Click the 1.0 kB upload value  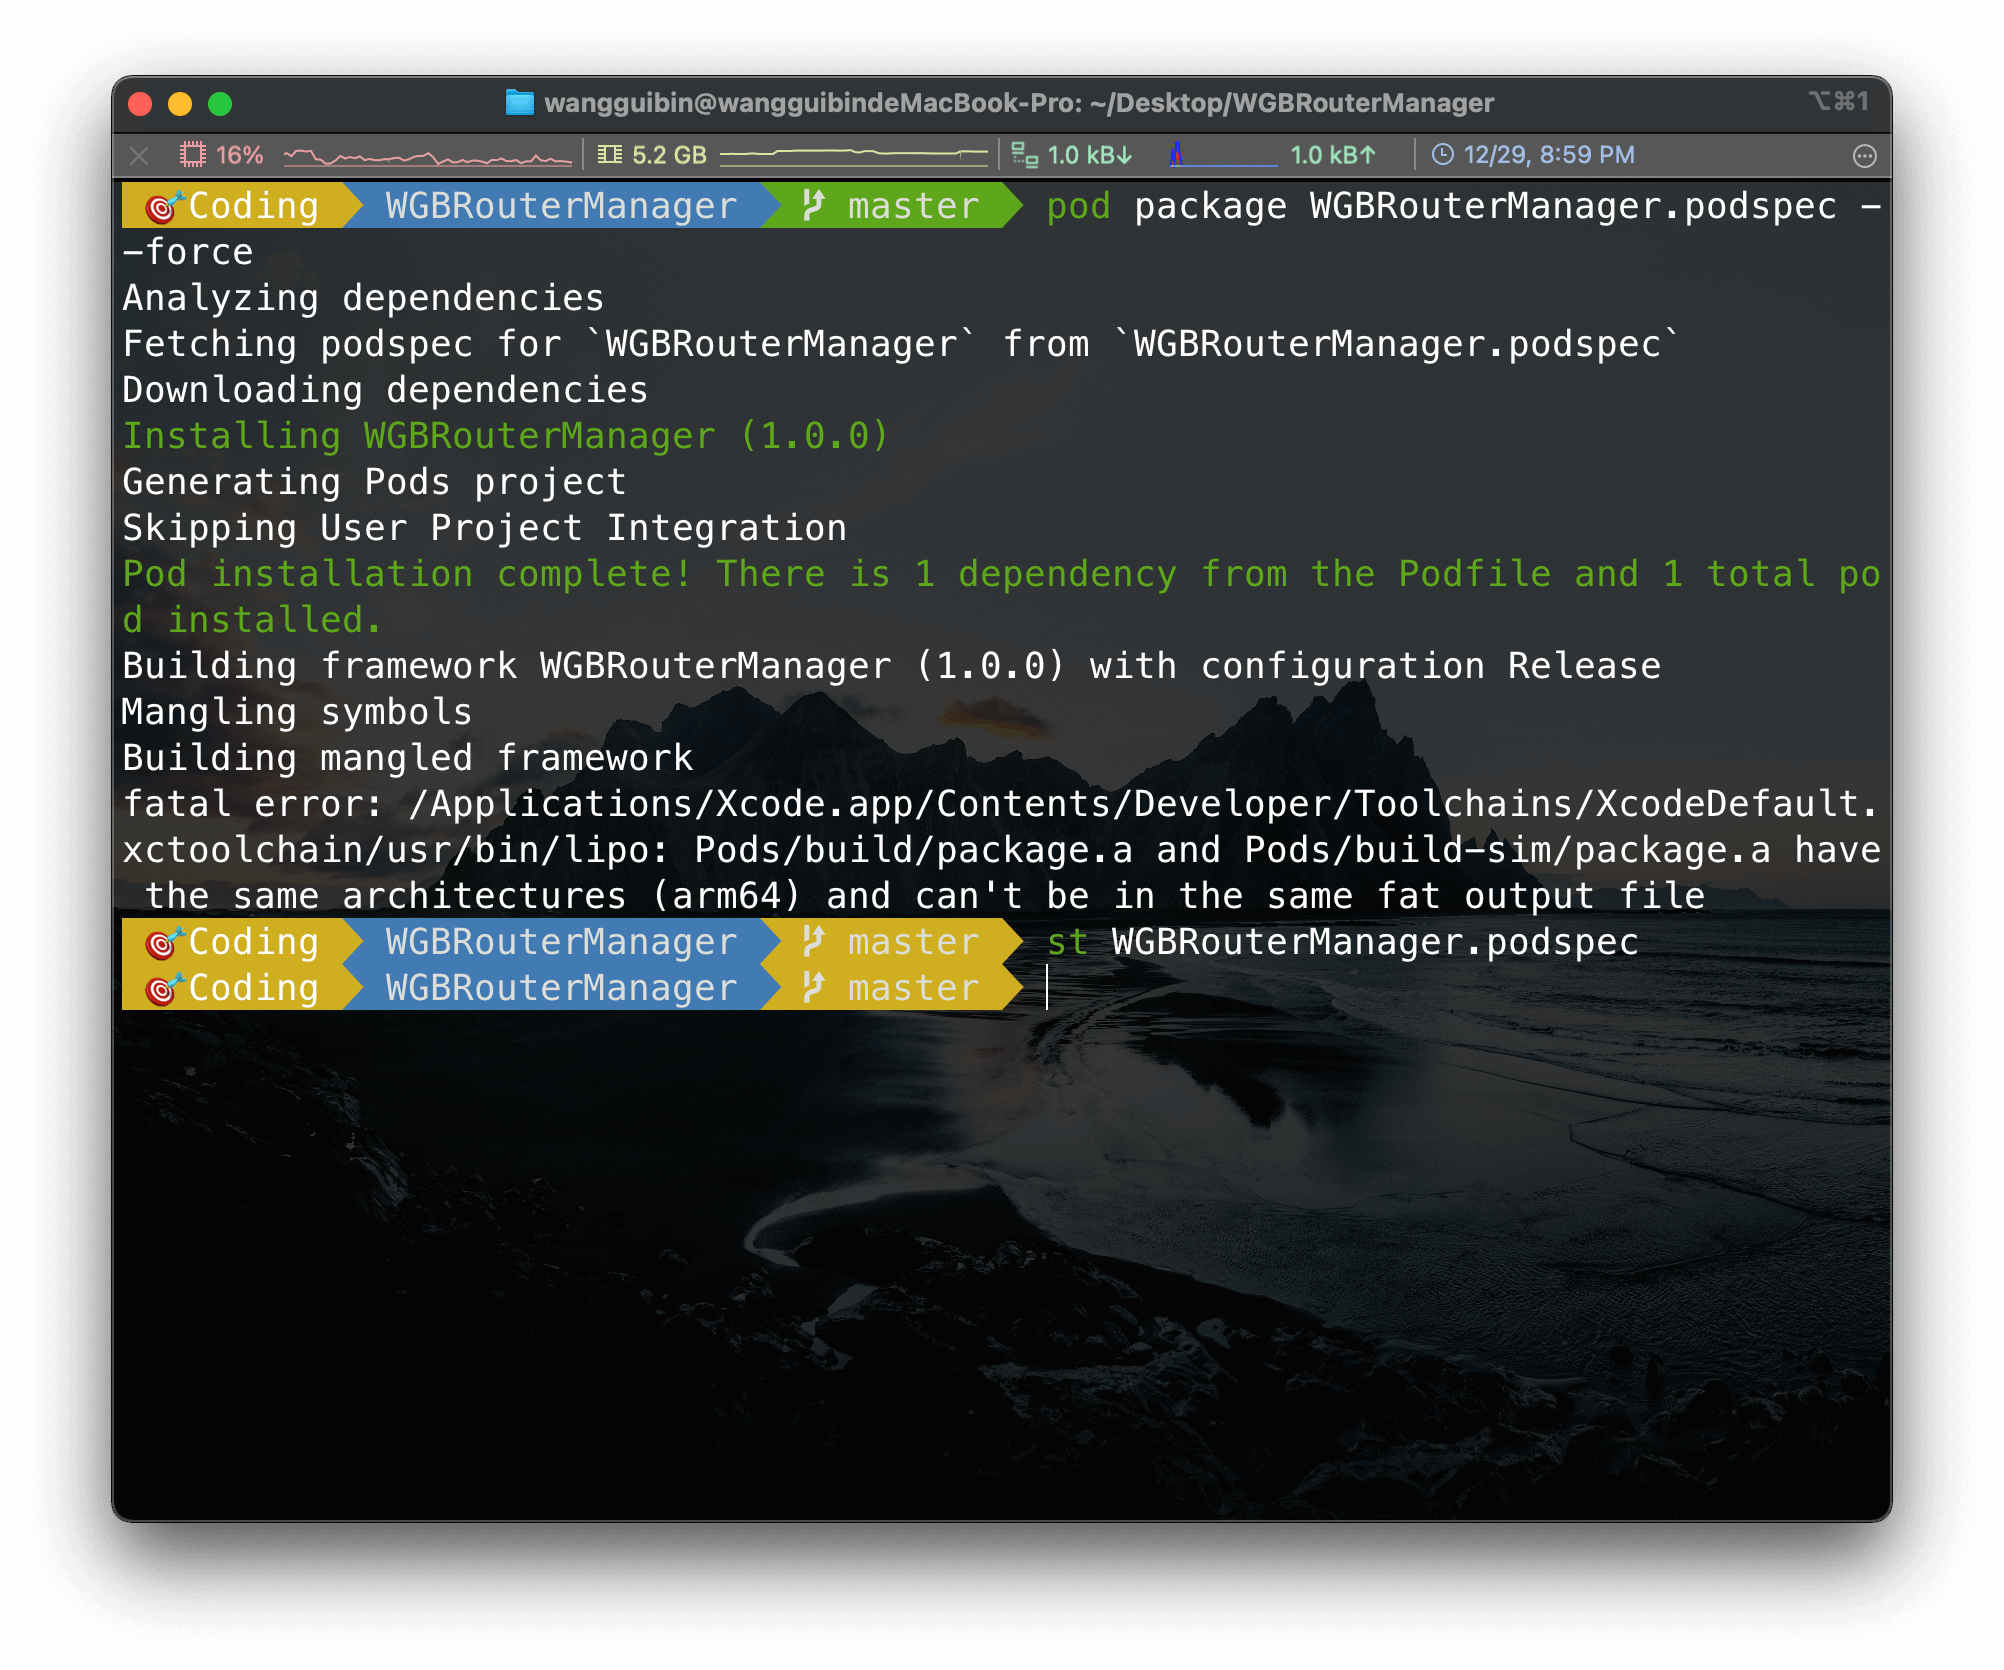point(1333,155)
